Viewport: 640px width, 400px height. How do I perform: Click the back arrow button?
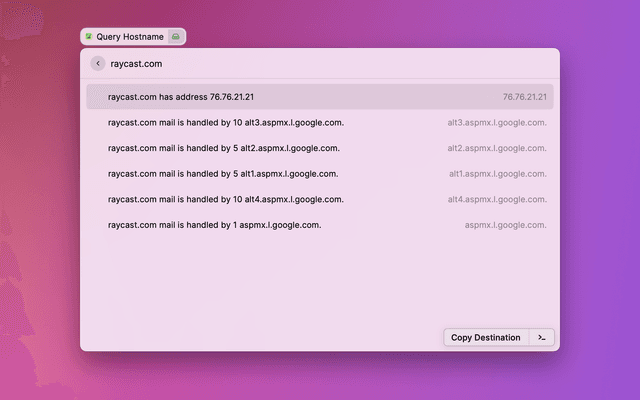point(98,64)
